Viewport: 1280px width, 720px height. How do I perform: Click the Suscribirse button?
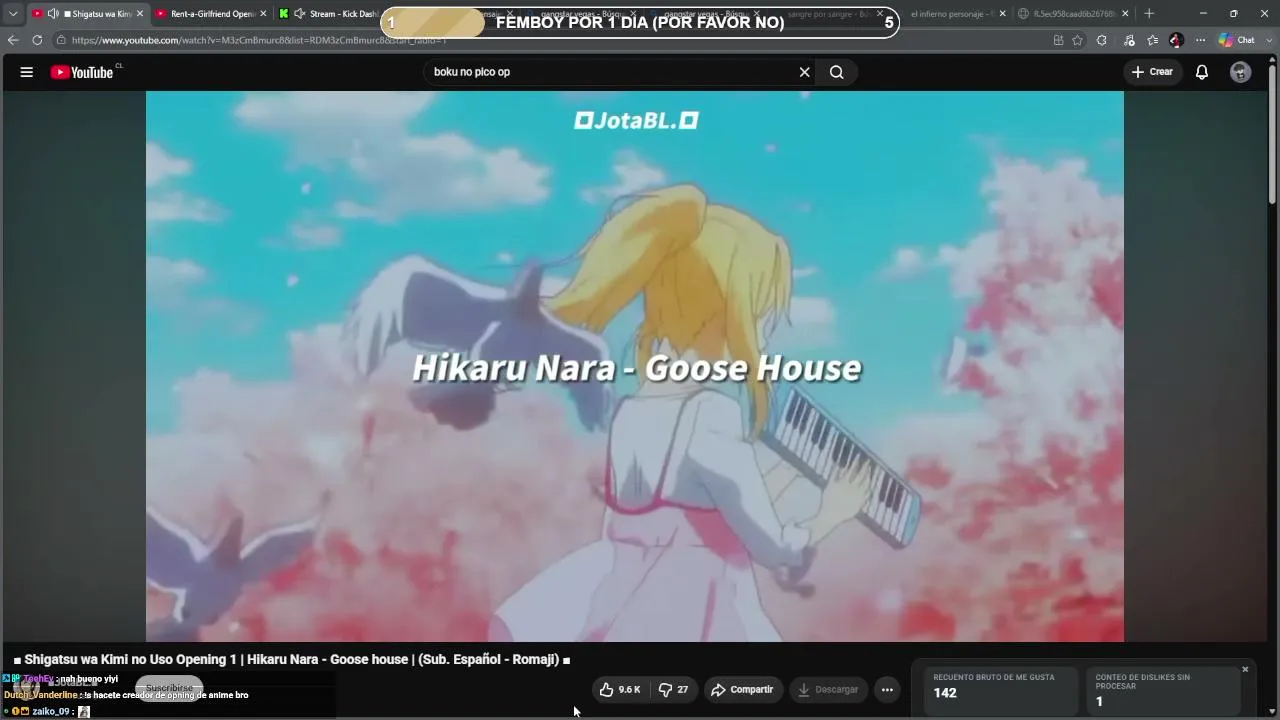click(x=169, y=688)
